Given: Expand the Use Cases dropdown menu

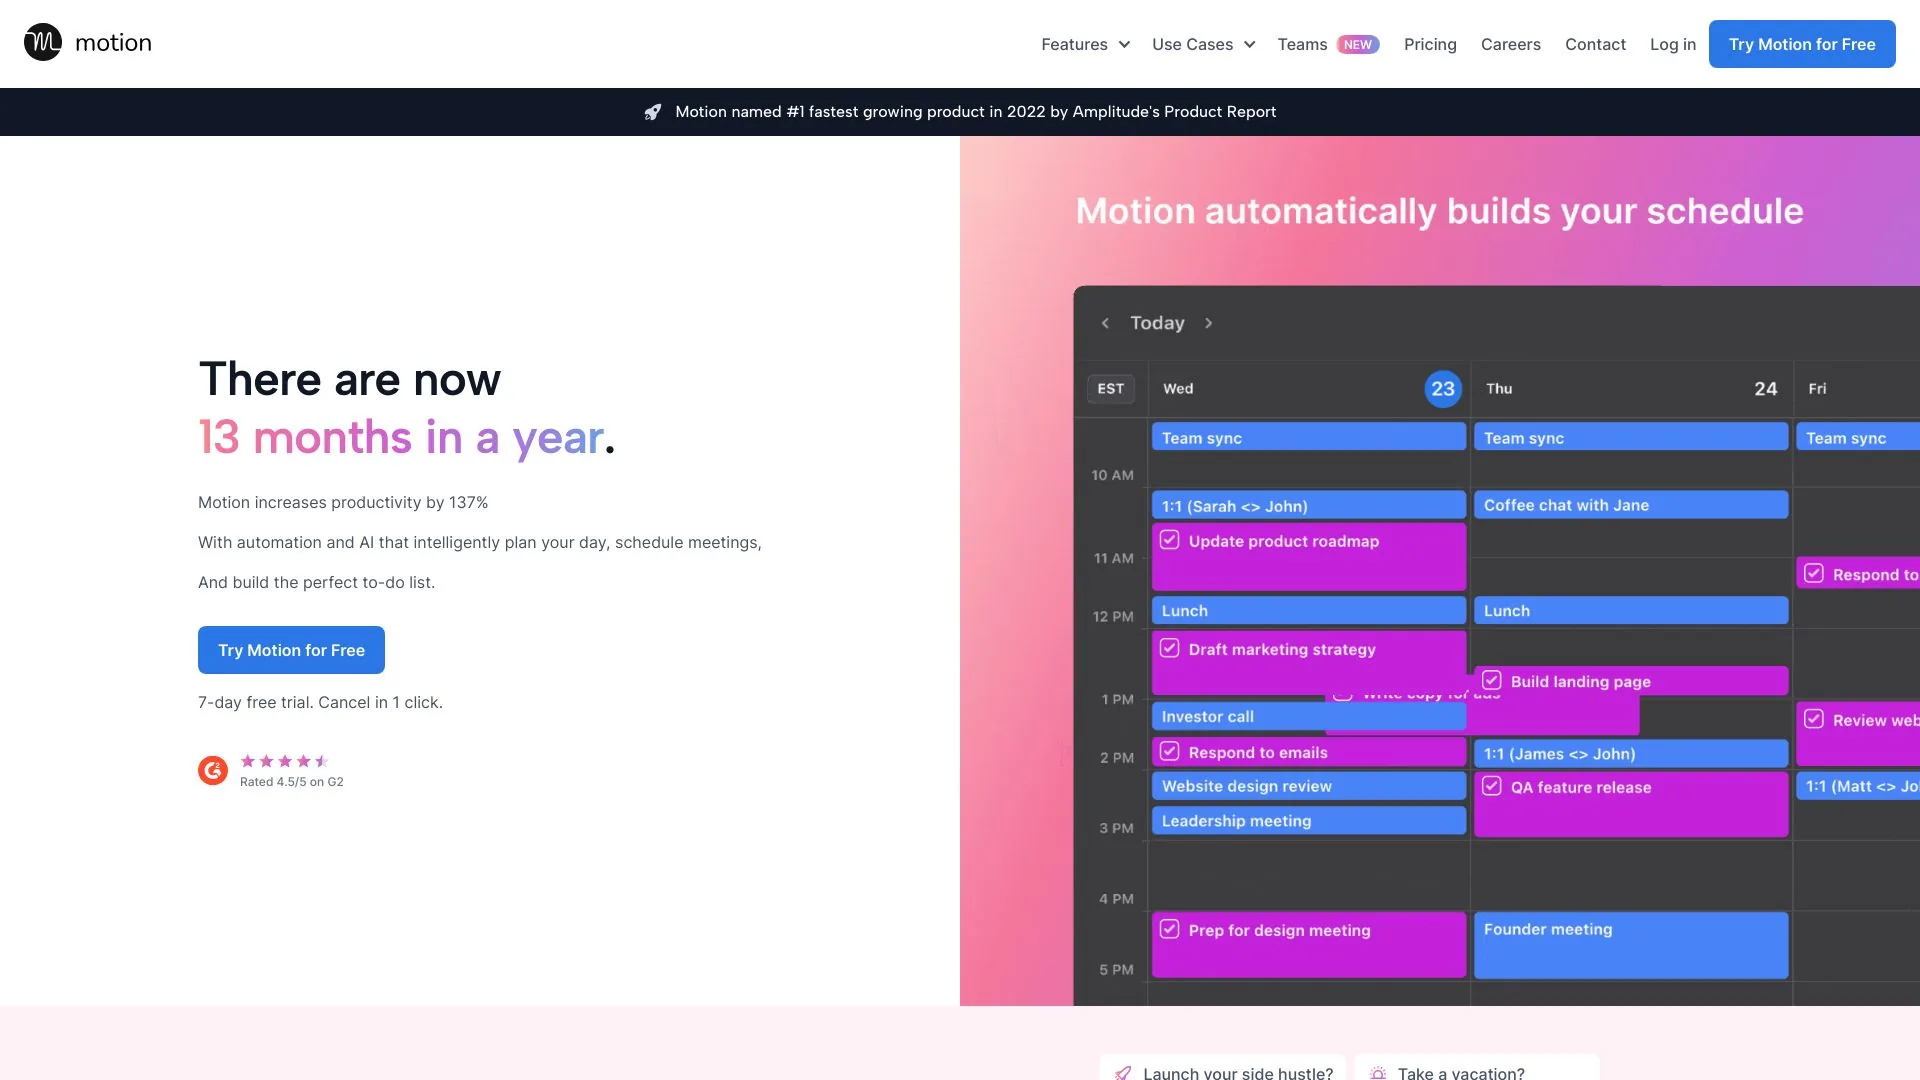Looking at the screenshot, I should click(1203, 44).
